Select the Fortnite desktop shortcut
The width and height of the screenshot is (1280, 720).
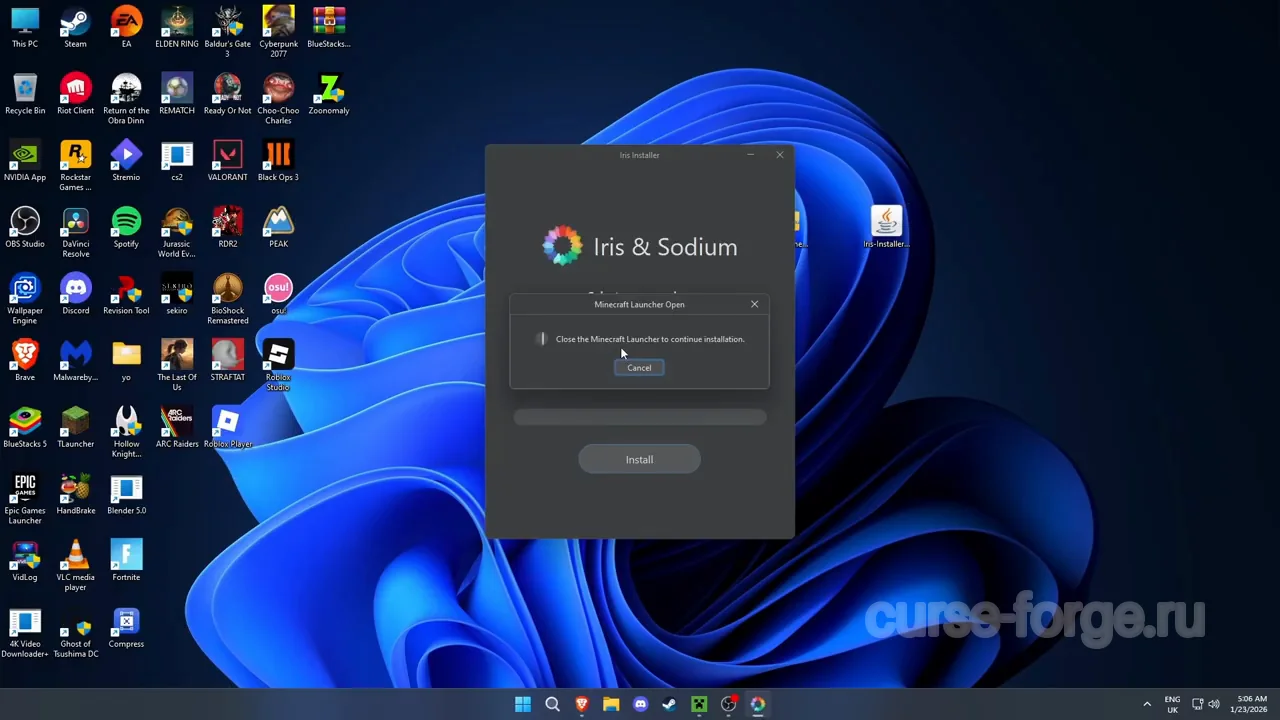(126, 562)
